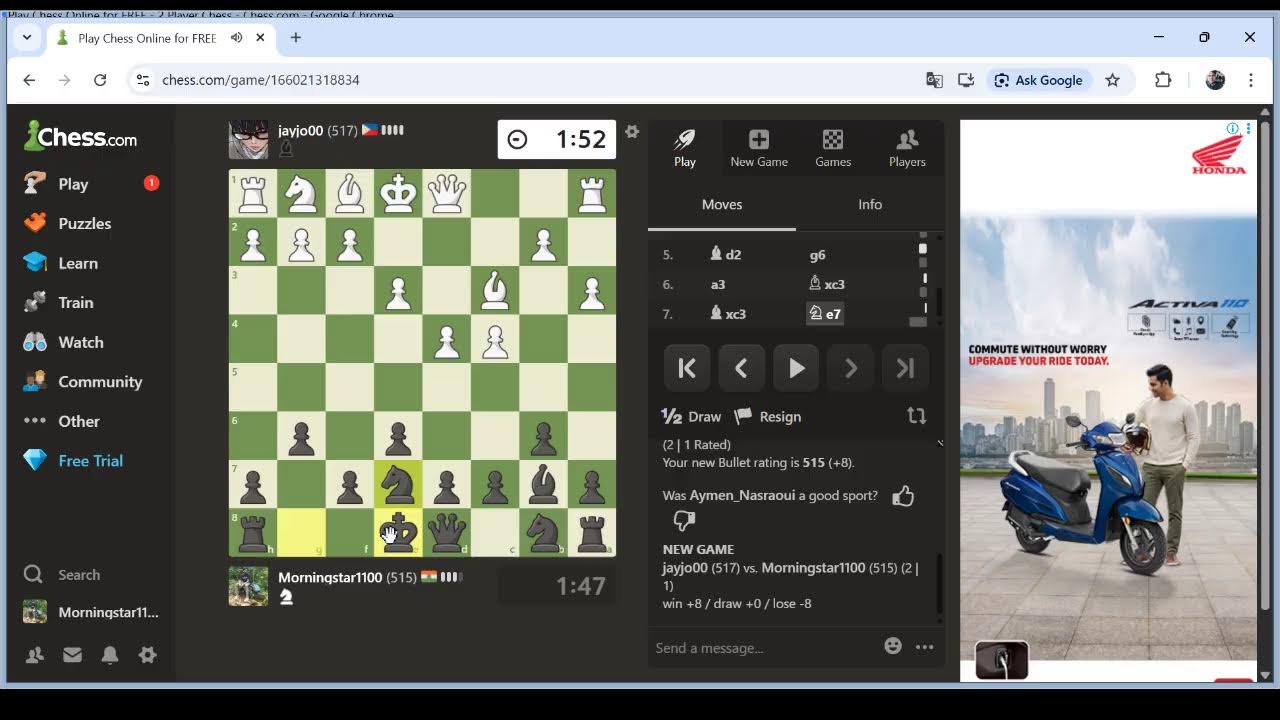Image resolution: width=1280 pixels, height=720 pixels.
Task: Step back one move
Action: pos(741,368)
